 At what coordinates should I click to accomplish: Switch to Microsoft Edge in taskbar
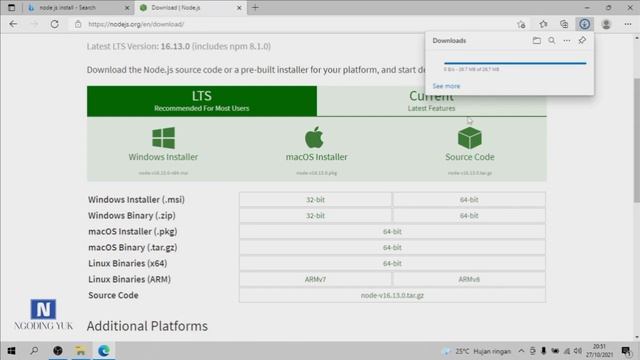(104, 351)
